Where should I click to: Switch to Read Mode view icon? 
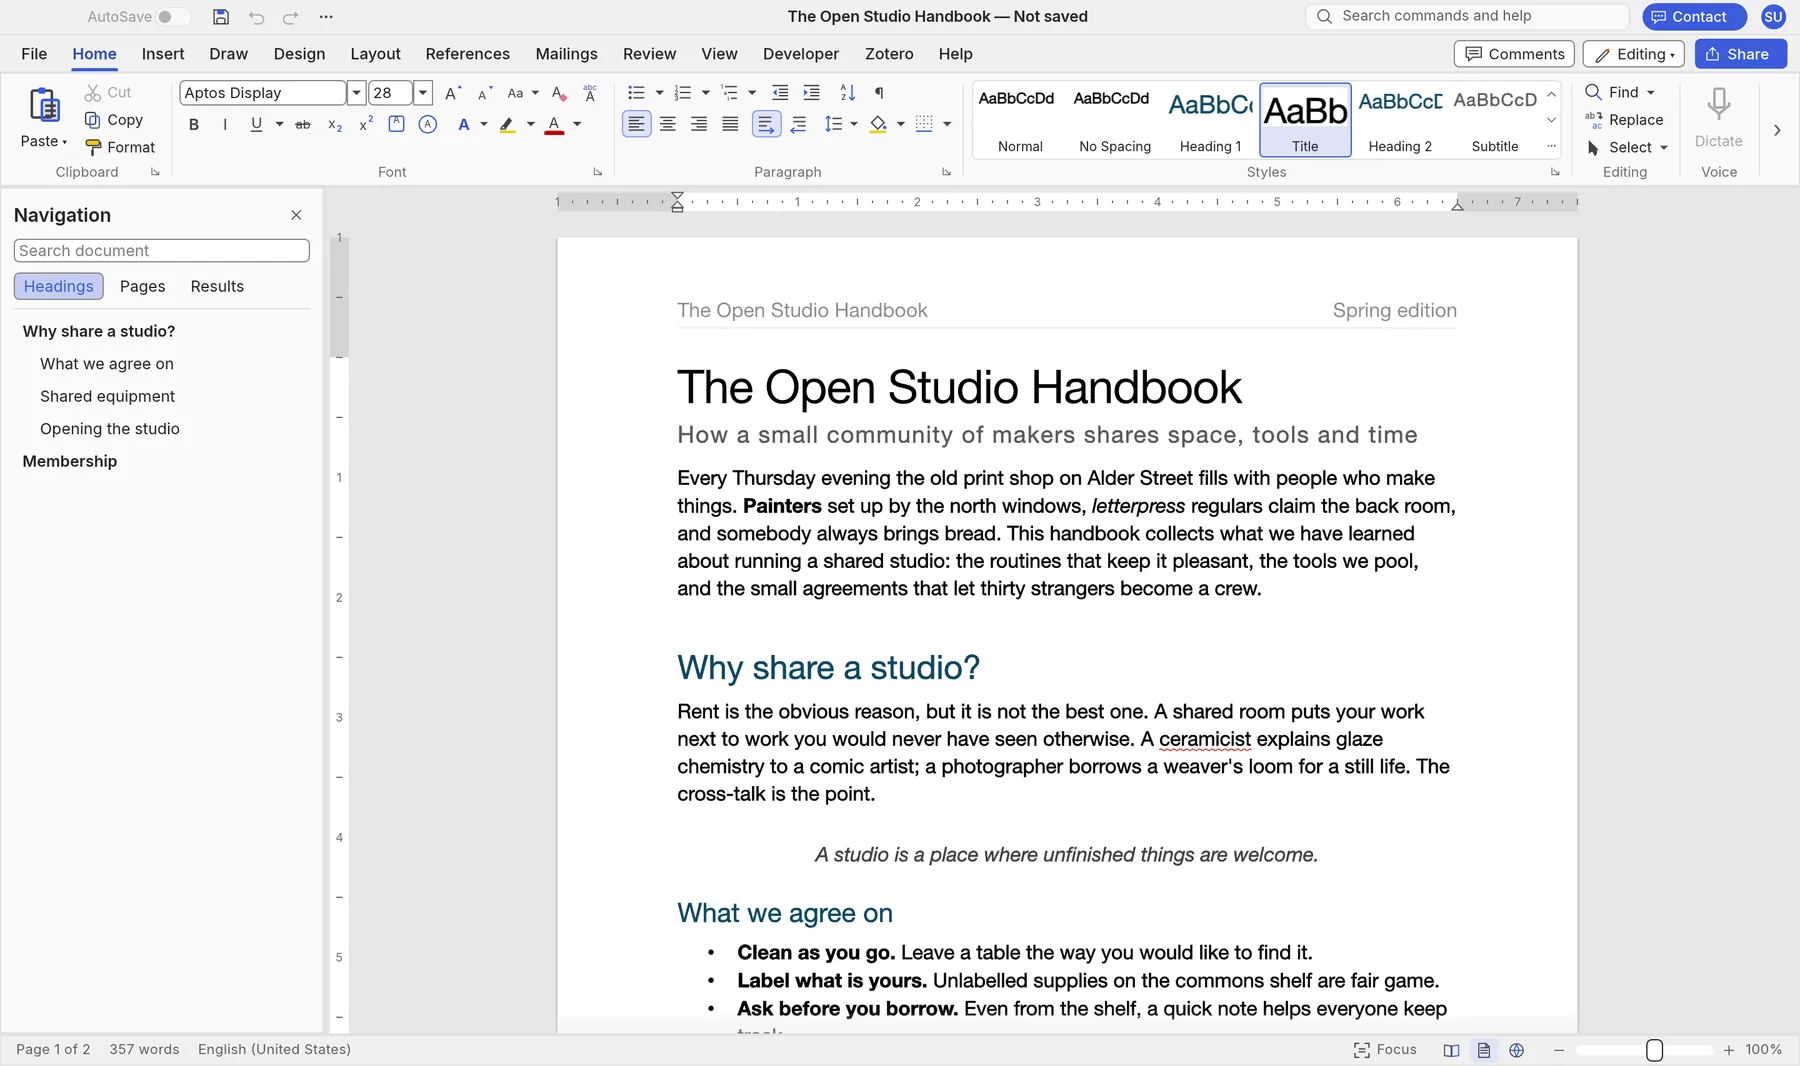1452,1050
